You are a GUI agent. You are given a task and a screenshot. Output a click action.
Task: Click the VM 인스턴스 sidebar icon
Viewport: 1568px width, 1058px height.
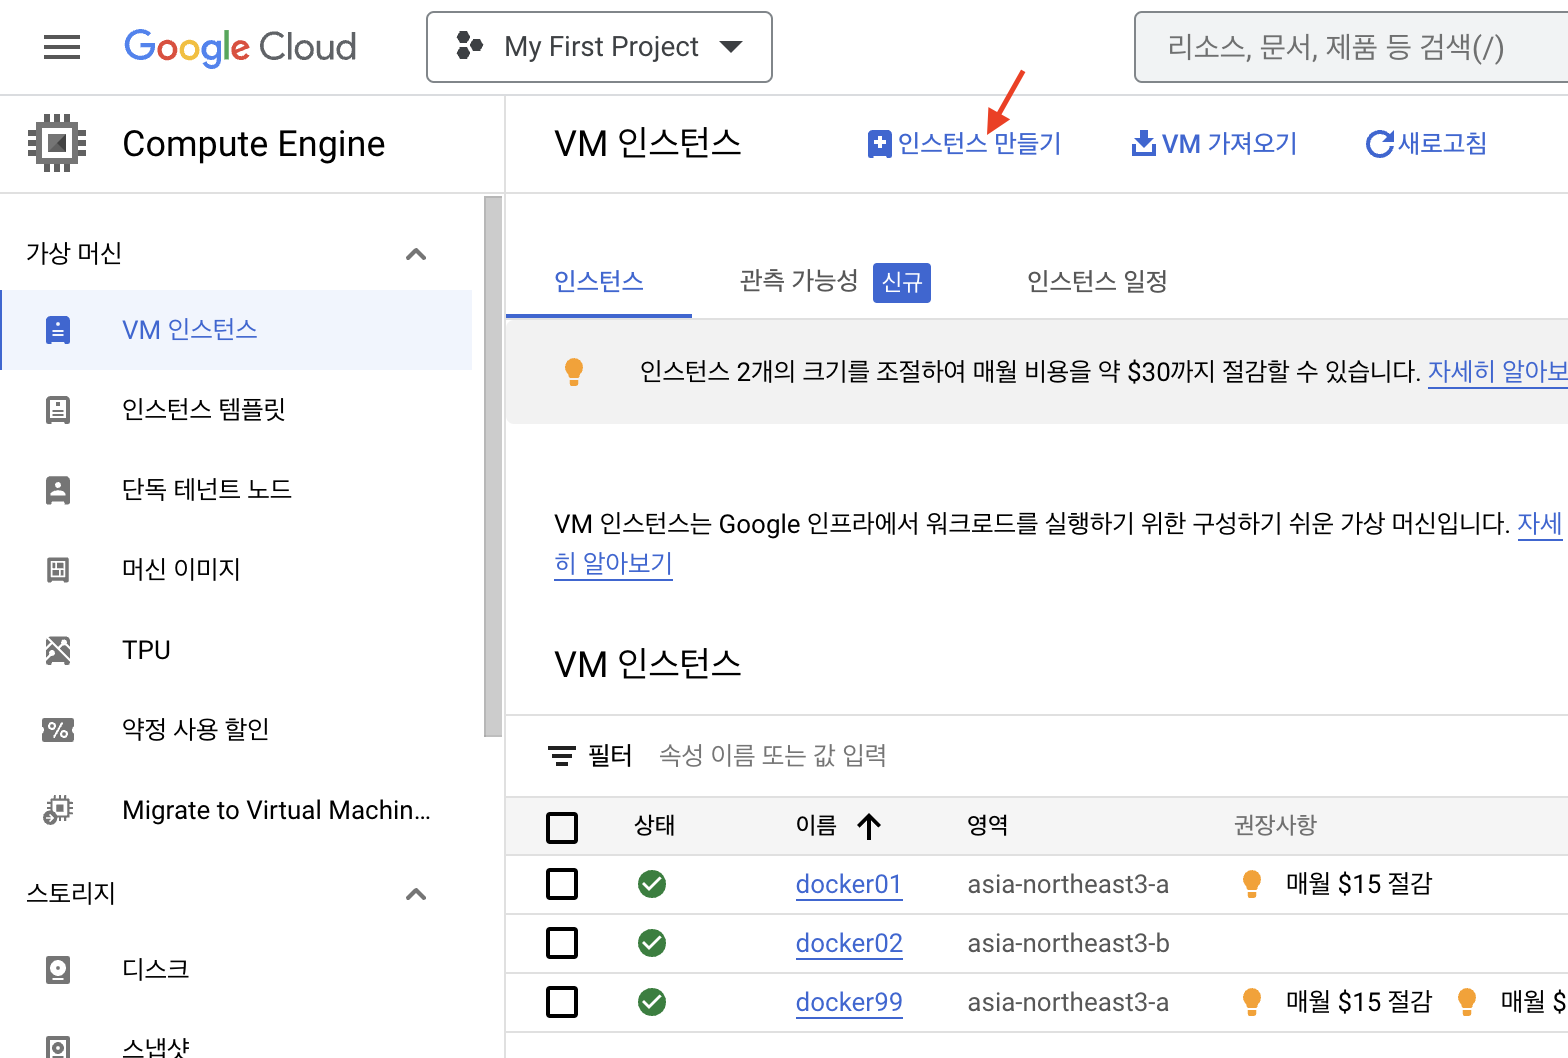[x=58, y=330]
